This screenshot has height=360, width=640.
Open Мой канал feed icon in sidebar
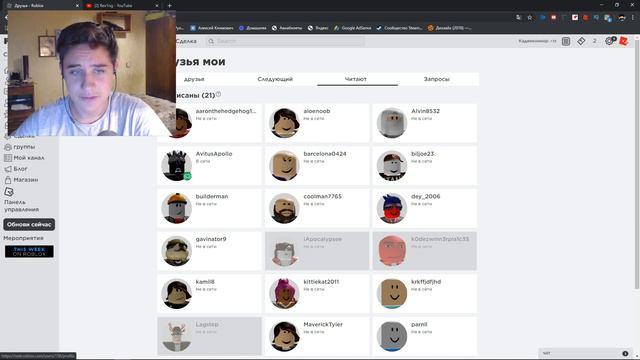7,158
